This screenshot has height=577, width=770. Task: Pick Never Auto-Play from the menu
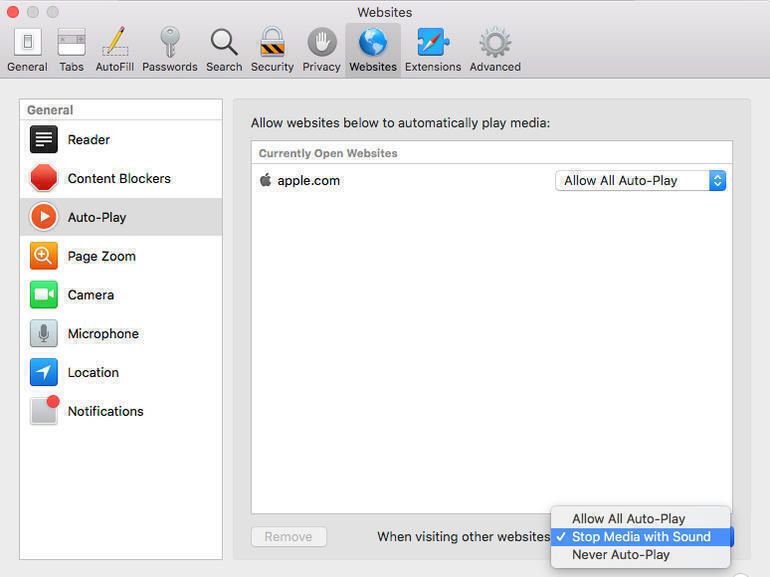tap(620, 555)
